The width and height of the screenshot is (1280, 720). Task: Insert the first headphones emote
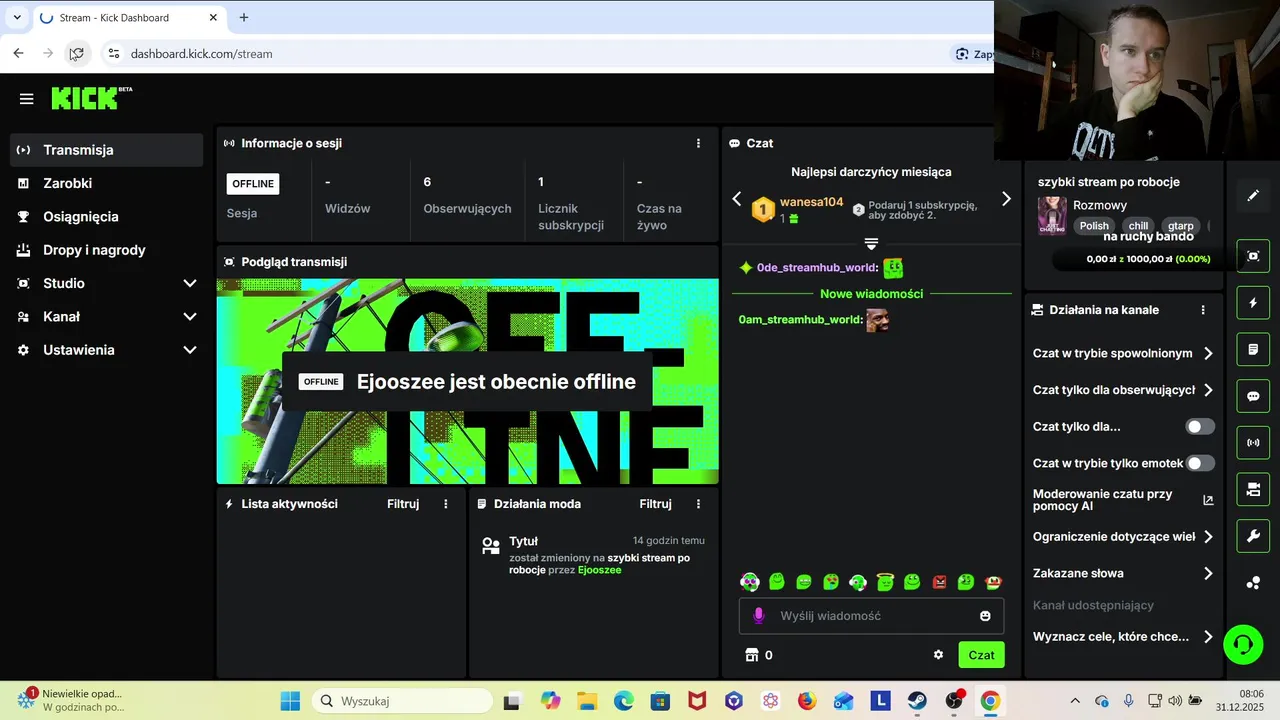click(x=750, y=582)
